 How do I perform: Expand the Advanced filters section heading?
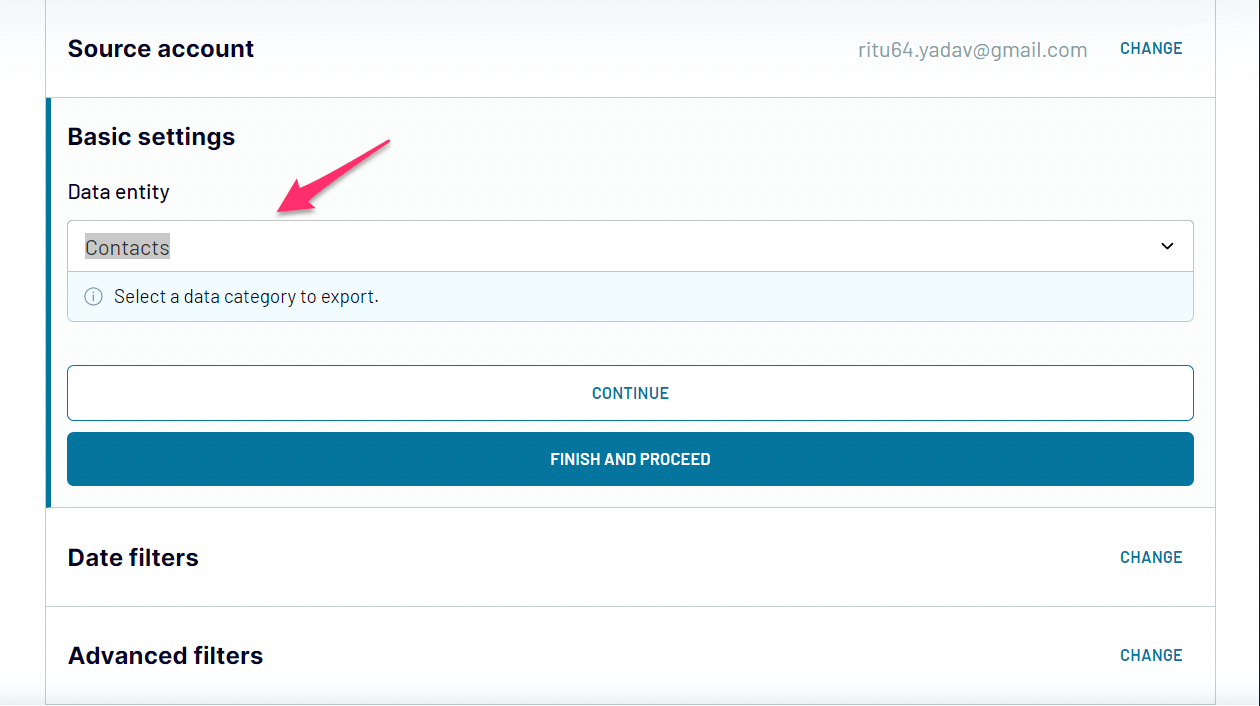165,656
